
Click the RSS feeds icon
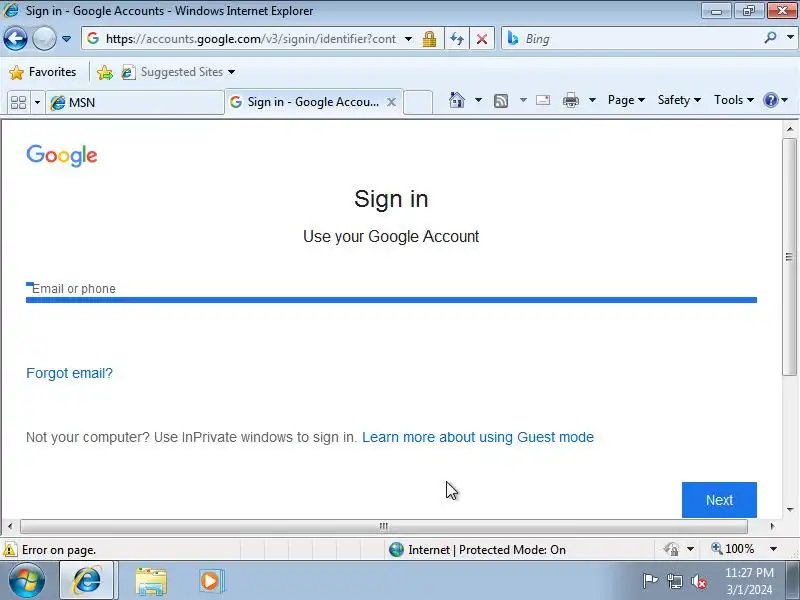pyautogui.click(x=501, y=101)
